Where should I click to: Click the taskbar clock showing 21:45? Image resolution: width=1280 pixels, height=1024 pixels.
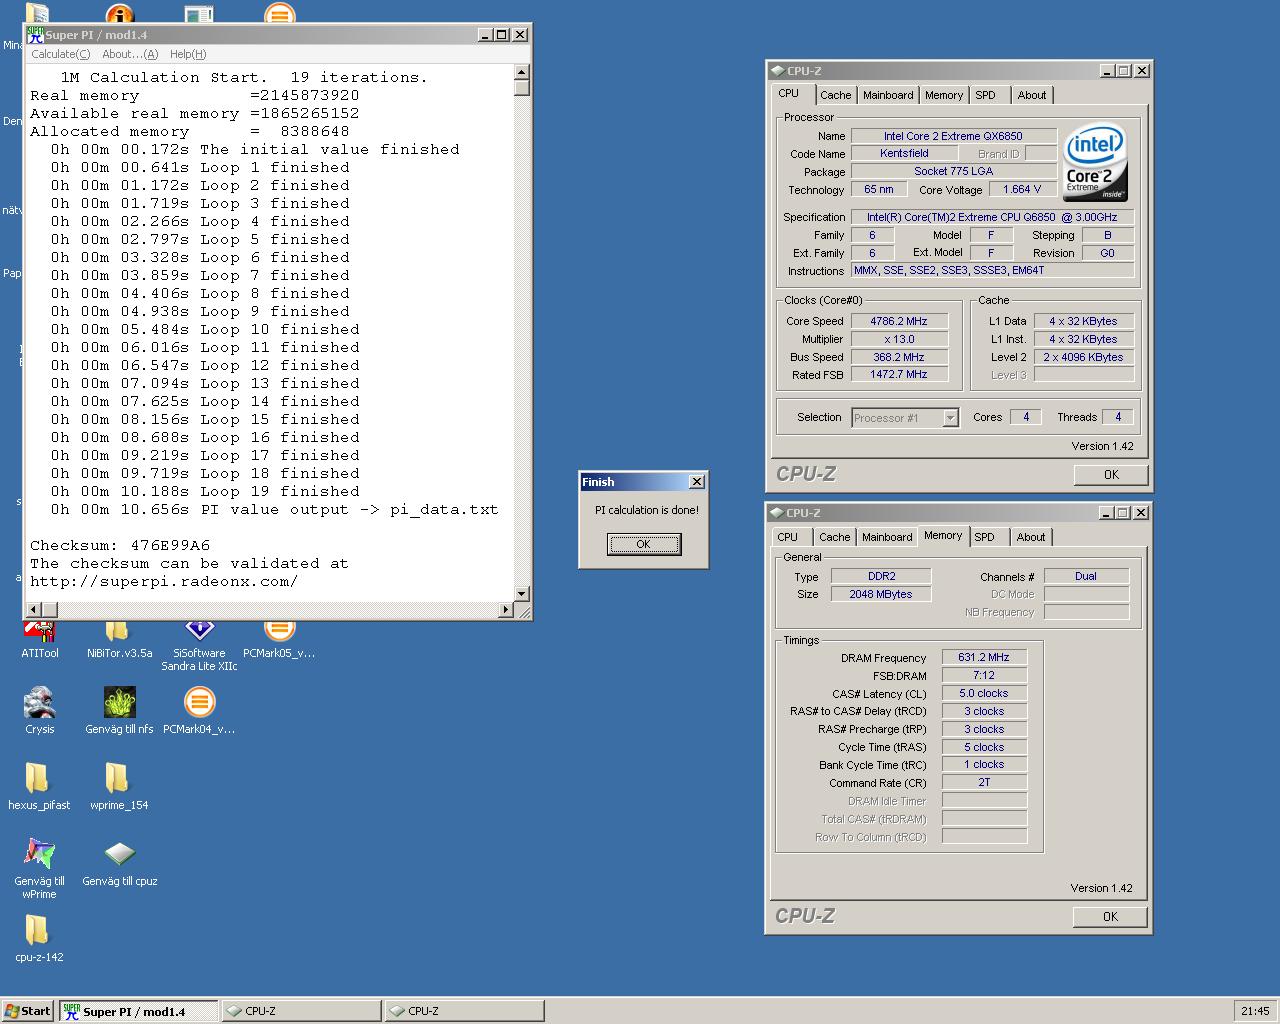click(x=1254, y=1011)
